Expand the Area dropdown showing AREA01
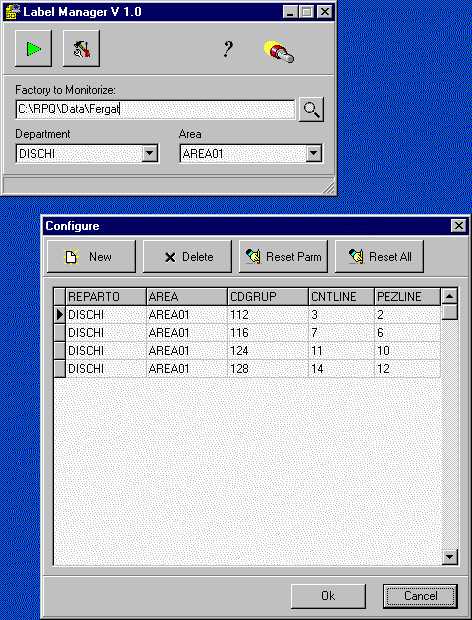This screenshot has height=620, width=472. click(313, 153)
